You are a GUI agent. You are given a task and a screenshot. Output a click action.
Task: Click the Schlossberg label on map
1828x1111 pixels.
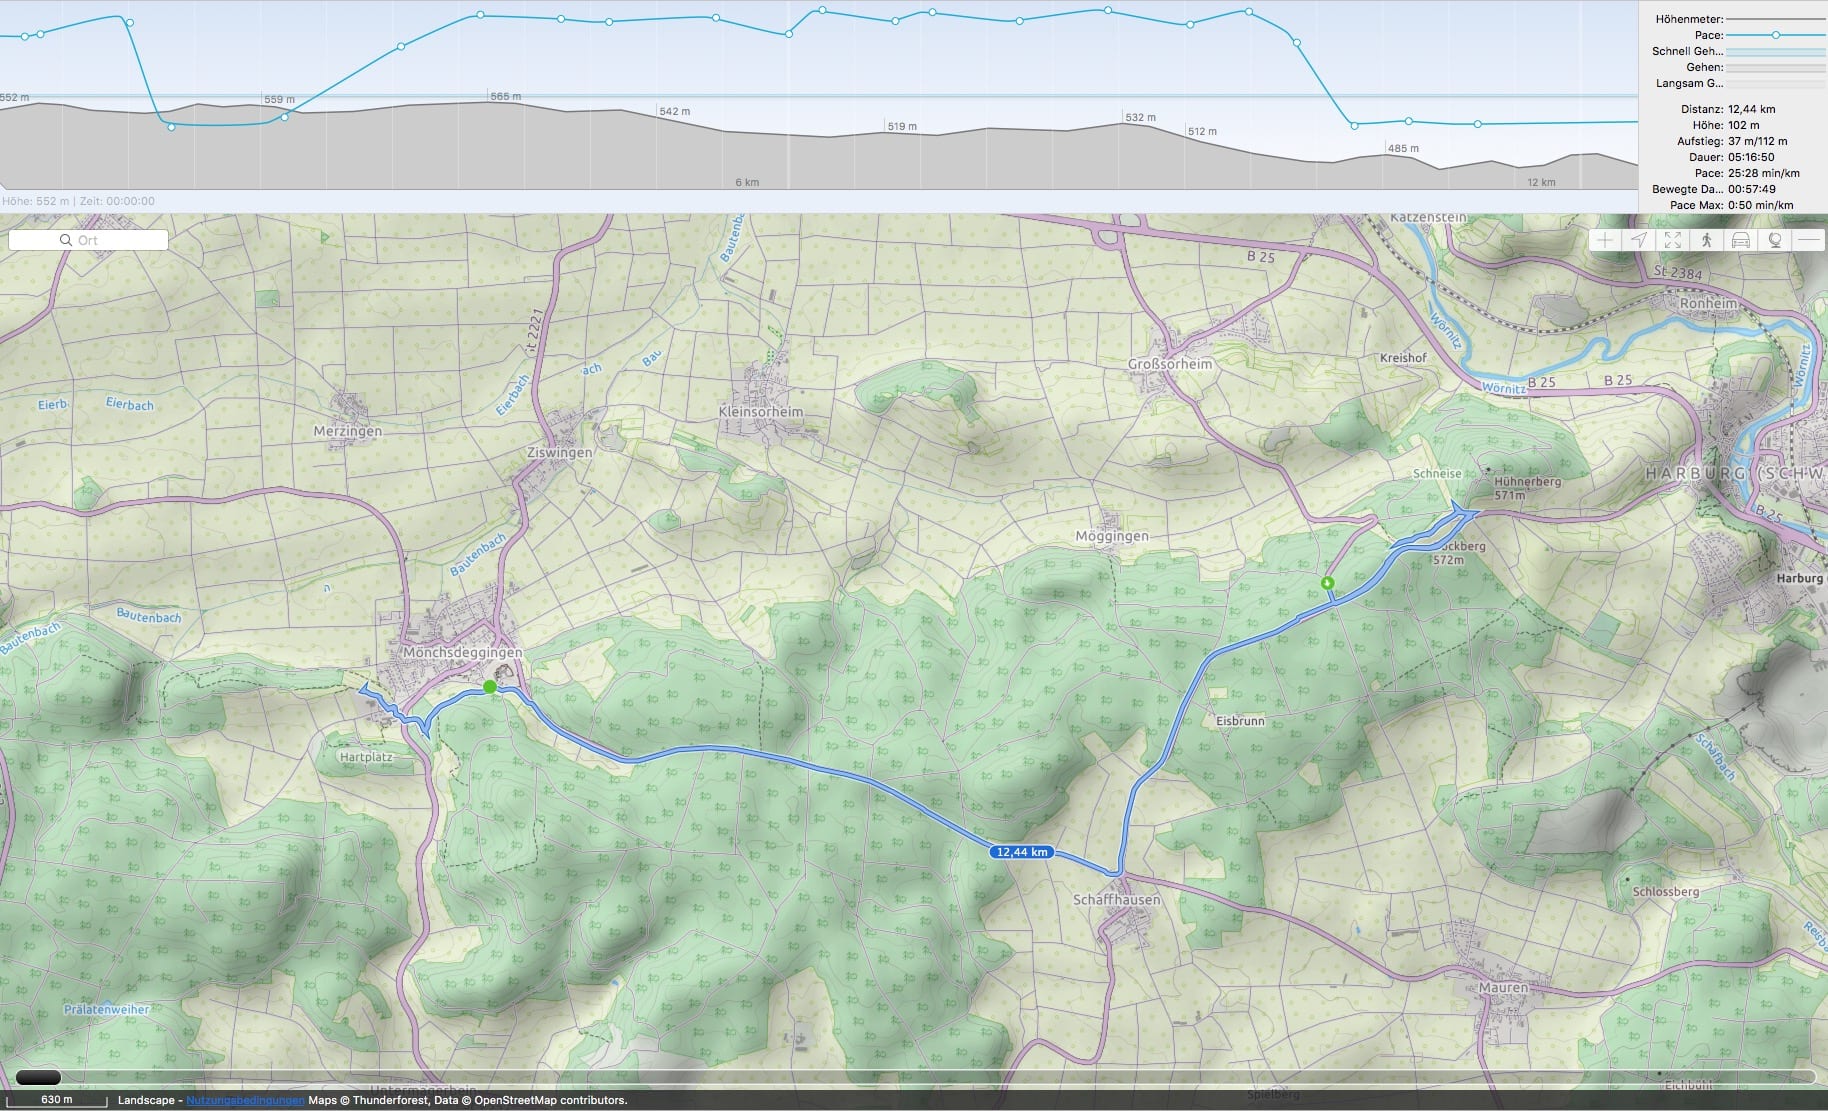tap(1666, 891)
